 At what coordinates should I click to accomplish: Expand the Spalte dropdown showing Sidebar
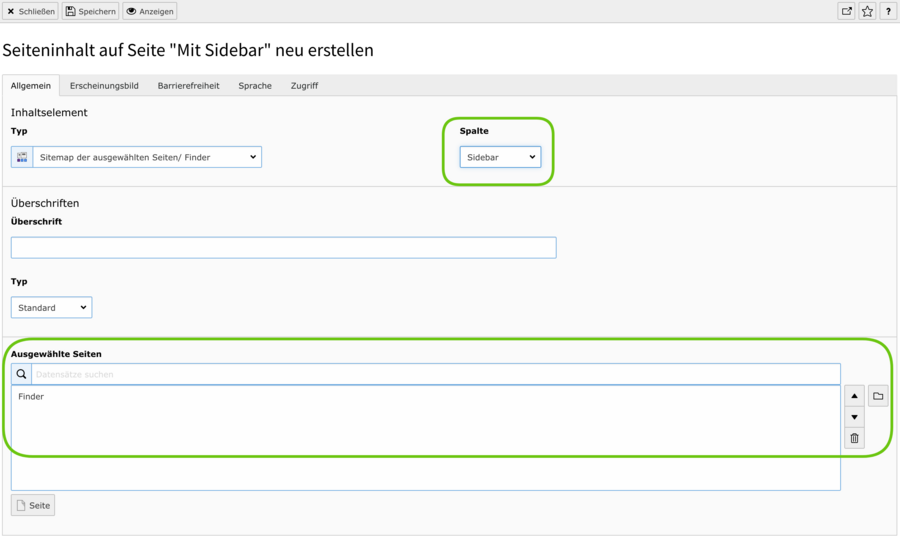click(x=500, y=157)
